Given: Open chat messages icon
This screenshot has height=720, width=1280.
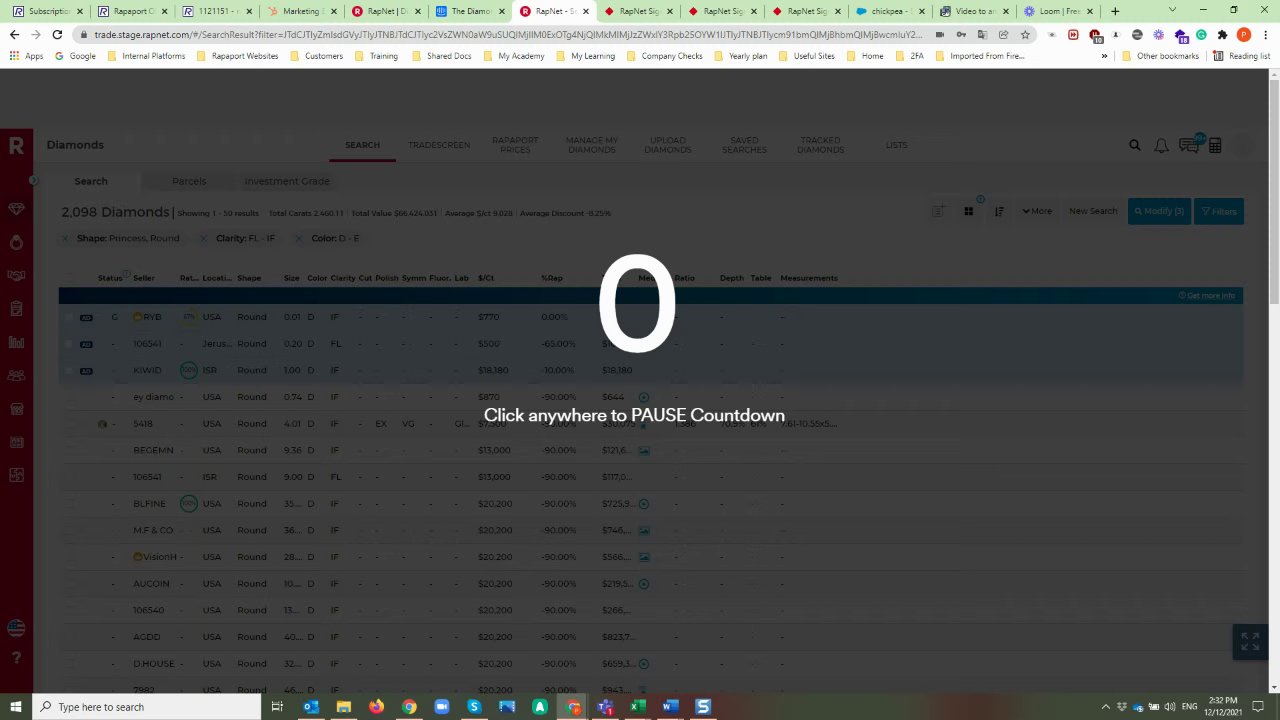Looking at the screenshot, I should tap(1189, 145).
